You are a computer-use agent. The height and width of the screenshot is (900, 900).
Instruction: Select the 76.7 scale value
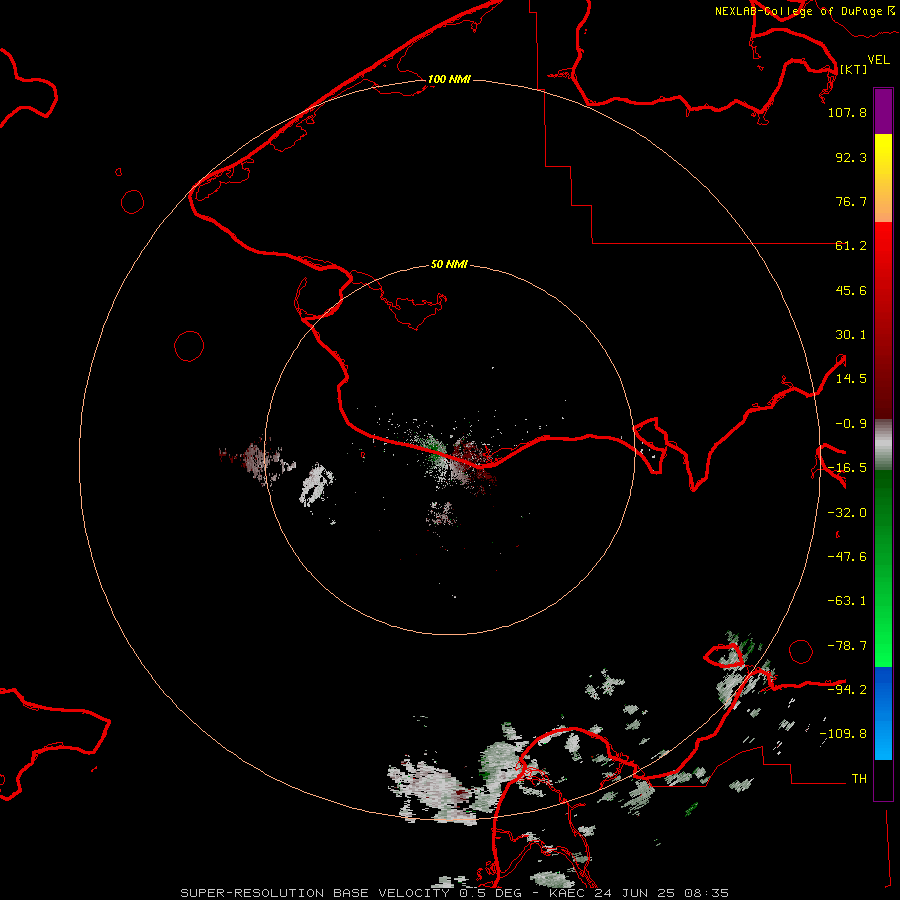[851, 201]
